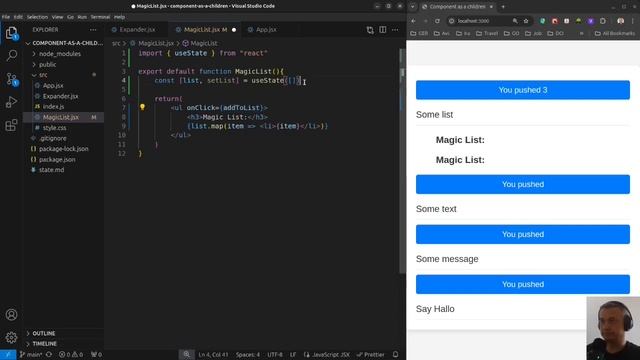Open the Selection menu
The width and height of the screenshot is (640, 360).
(37, 17)
